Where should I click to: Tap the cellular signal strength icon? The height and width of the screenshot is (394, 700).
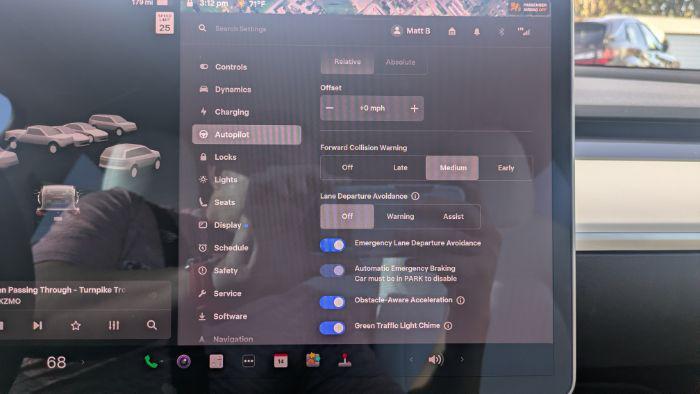pos(524,31)
